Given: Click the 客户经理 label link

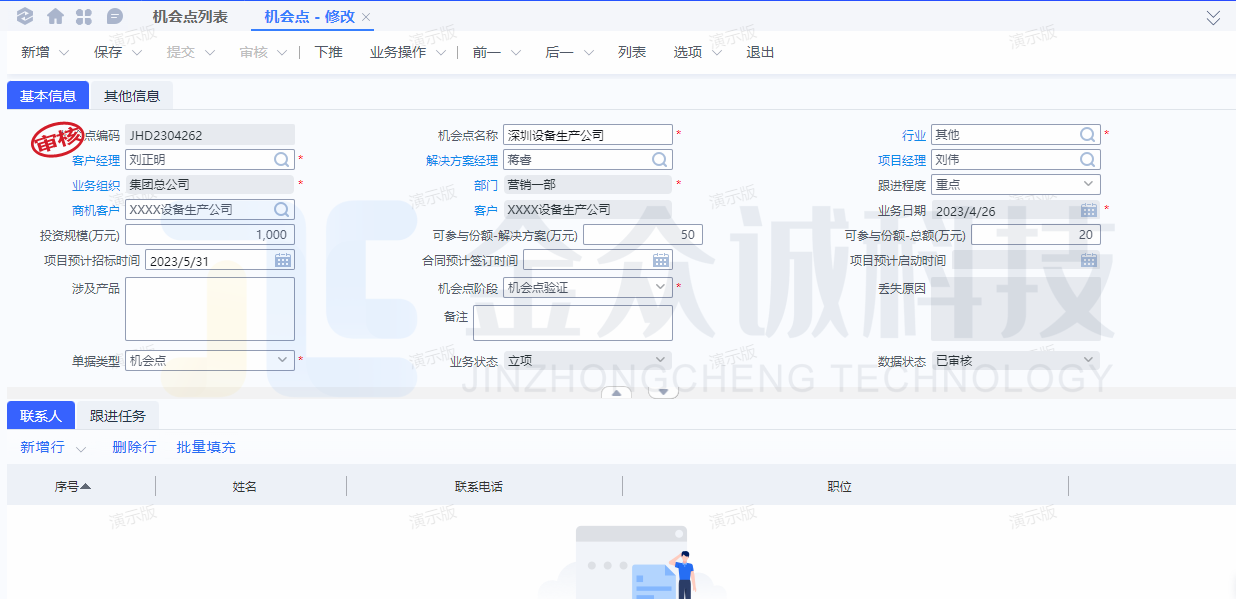Looking at the screenshot, I should click(x=96, y=160).
